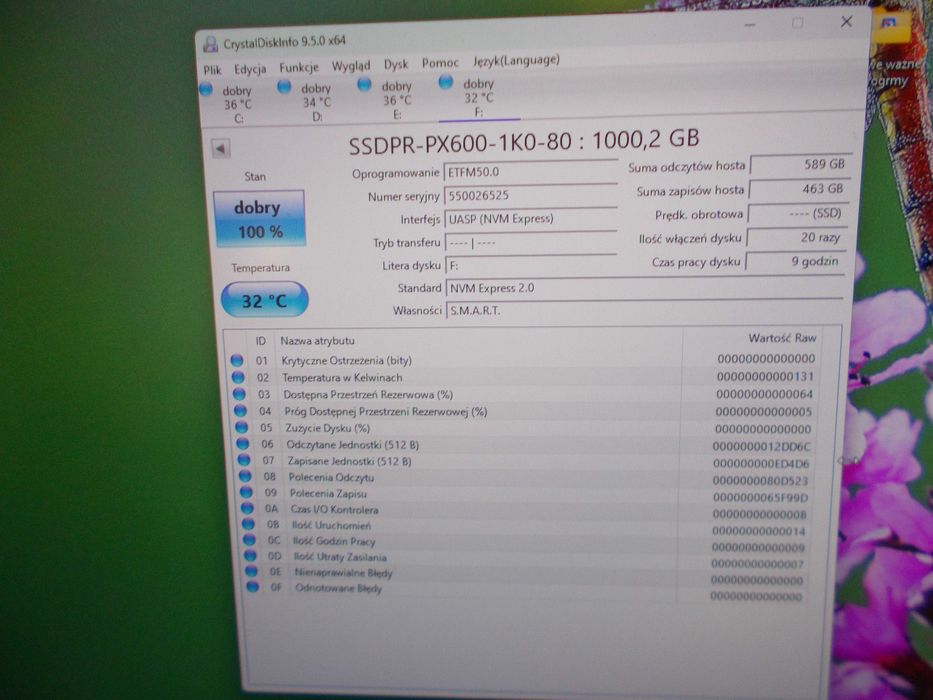
Task: Select row Dostępna Przestrzeń Rezerwowa (%)
Action: [524, 394]
